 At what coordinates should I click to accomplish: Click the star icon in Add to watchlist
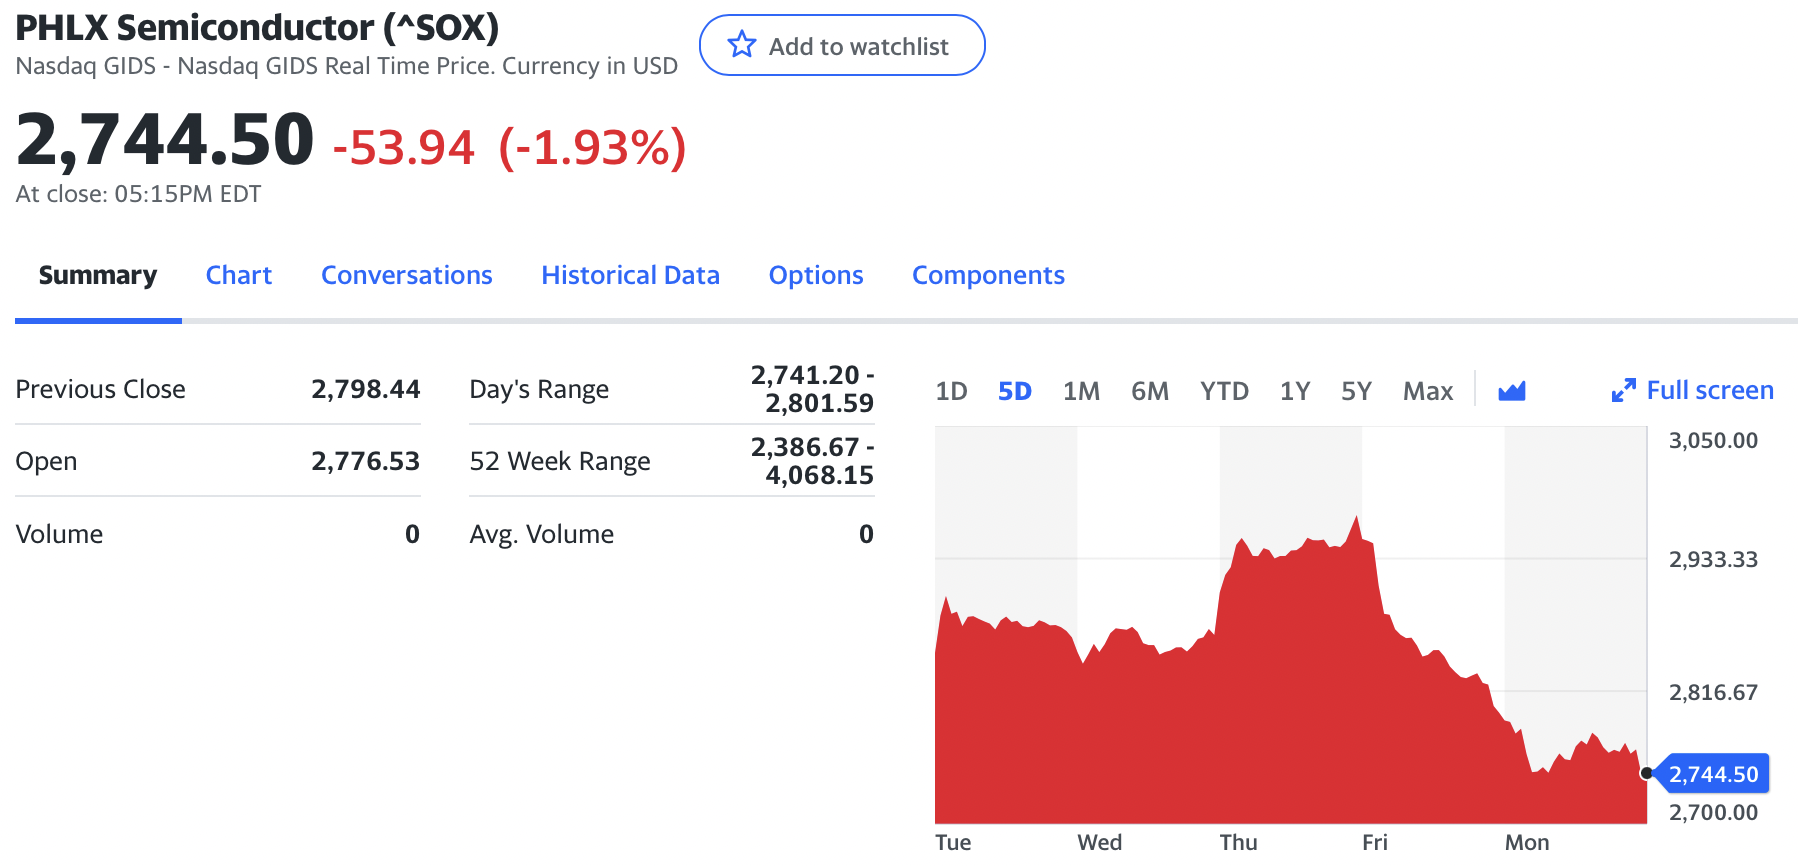pyautogui.click(x=742, y=45)
